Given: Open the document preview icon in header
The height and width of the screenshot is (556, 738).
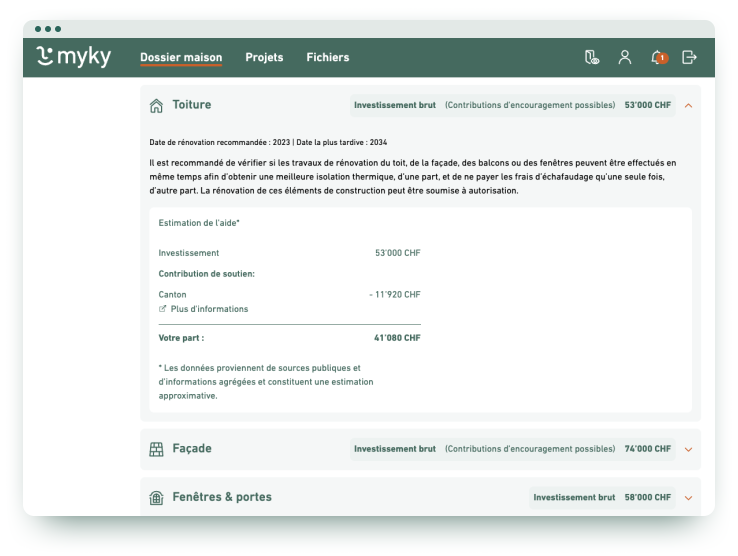Looking at the screenshot, I should (x=592, y=57).
